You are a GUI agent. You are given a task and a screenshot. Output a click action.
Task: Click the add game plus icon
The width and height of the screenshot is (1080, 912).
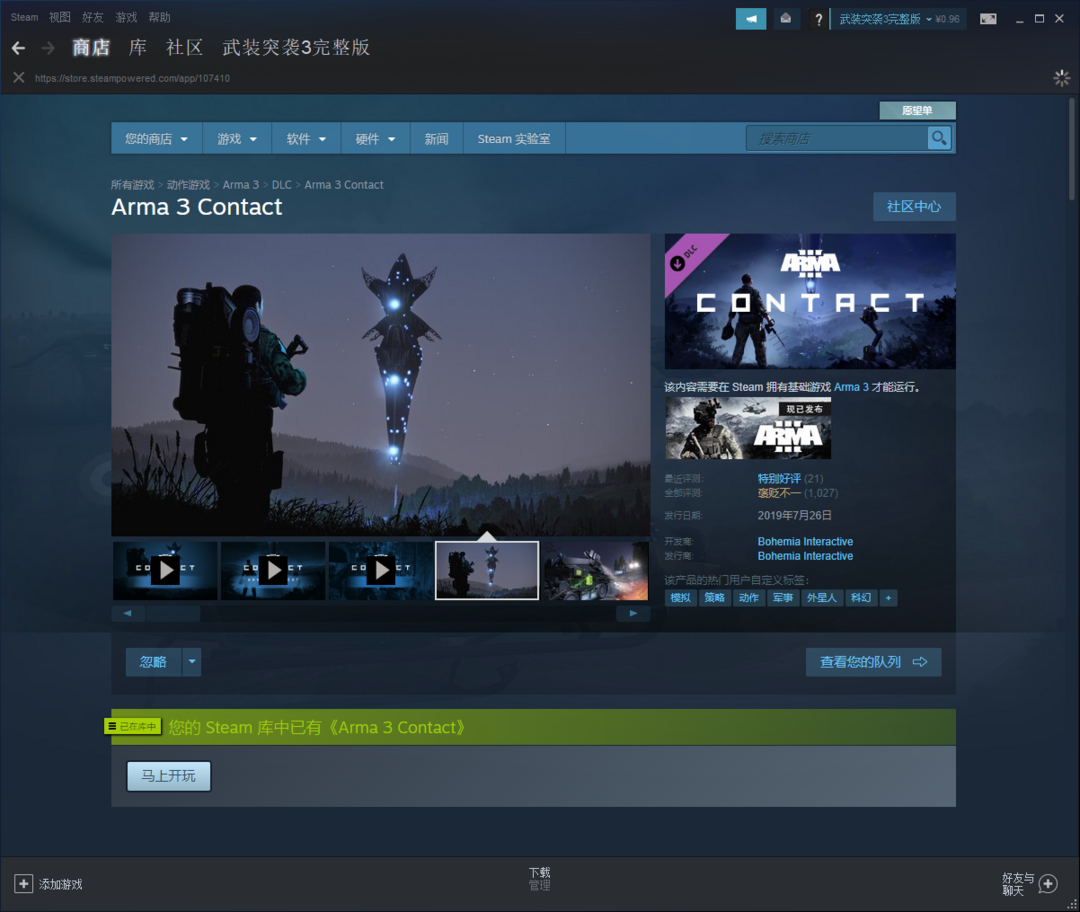(23, 884)
